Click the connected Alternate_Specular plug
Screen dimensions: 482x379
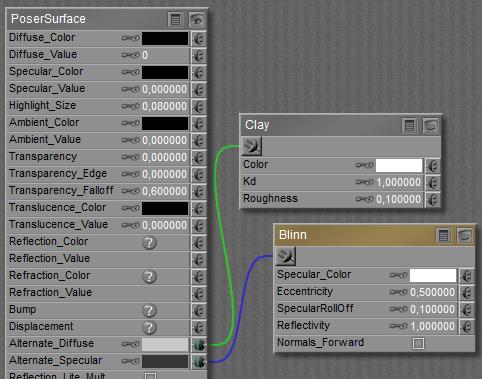pyautogui.click(x=199, y=361)
